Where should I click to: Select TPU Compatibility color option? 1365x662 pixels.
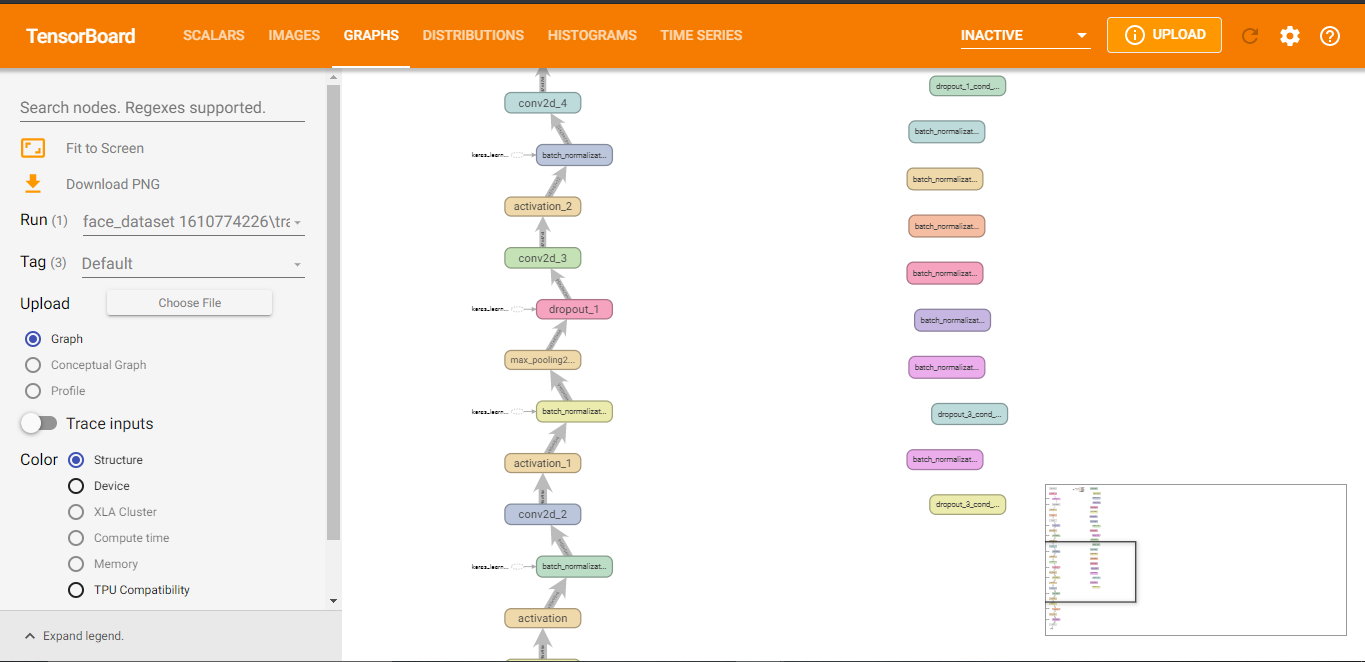[x=76, y=590]
